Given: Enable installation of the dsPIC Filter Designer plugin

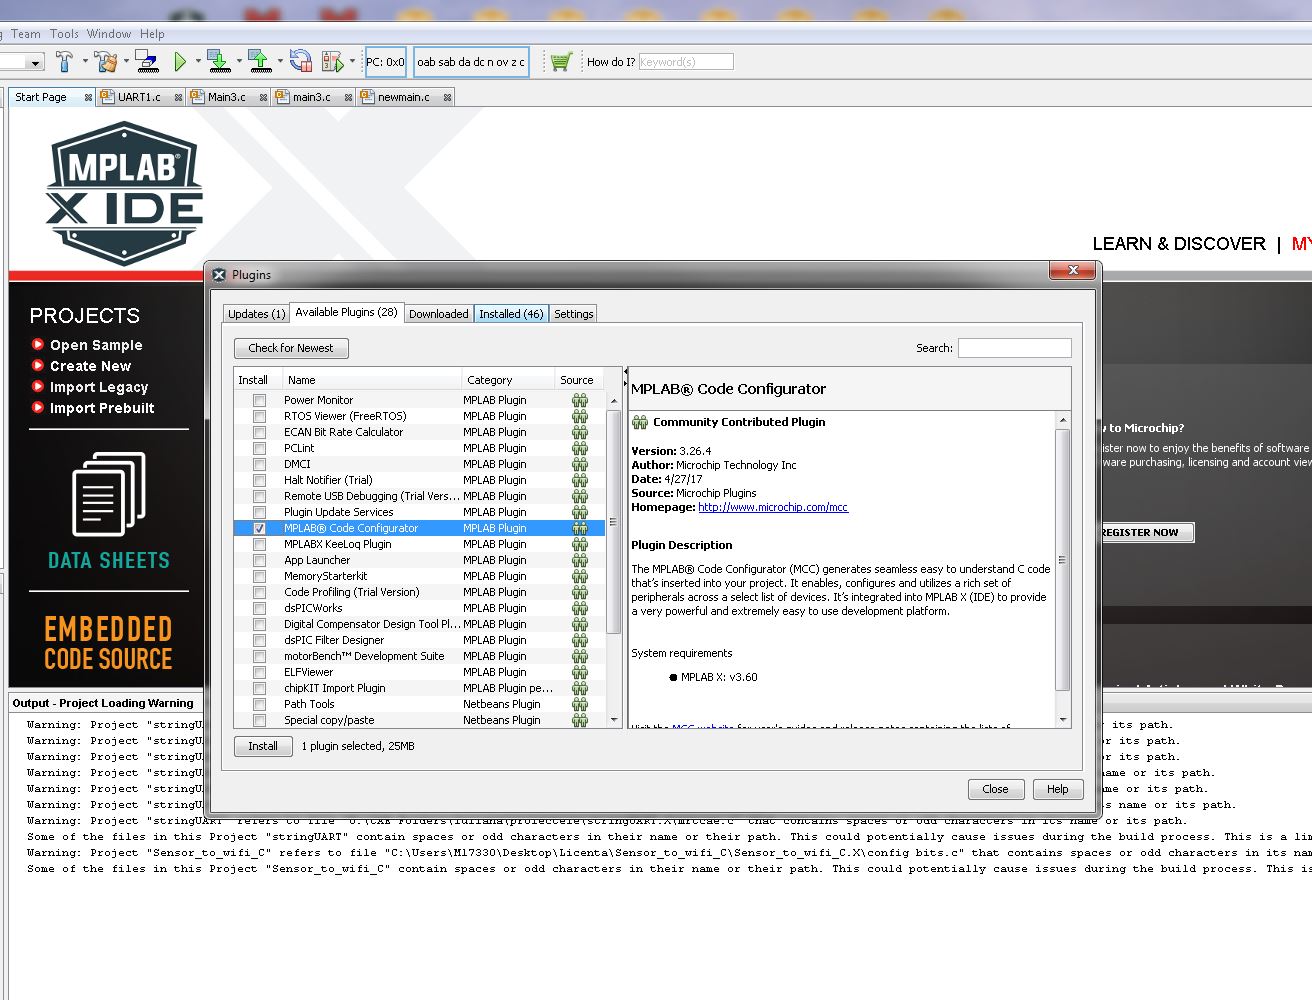Looking at the screenshot, I should pyautogui.click(x=258, y=640).
